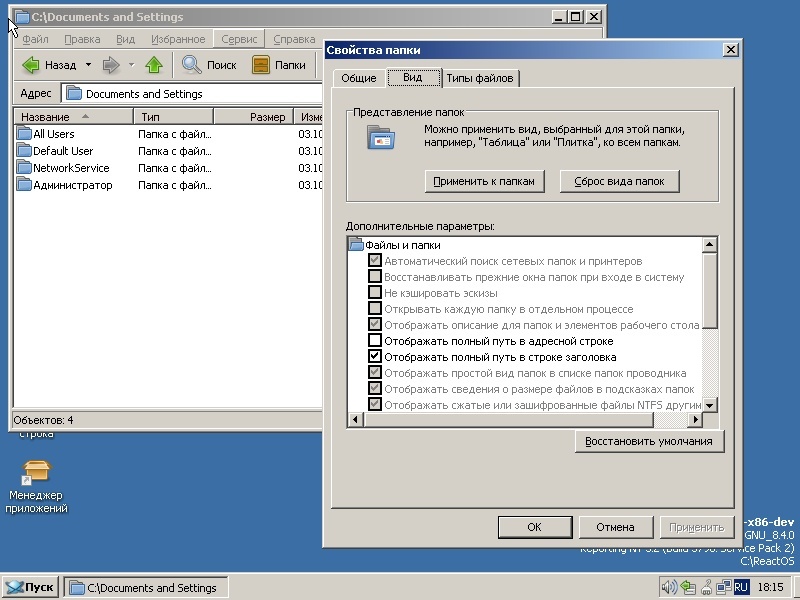Click the 18:15 taskbar clock
The image size is (800, 600).
pos(770,587)
